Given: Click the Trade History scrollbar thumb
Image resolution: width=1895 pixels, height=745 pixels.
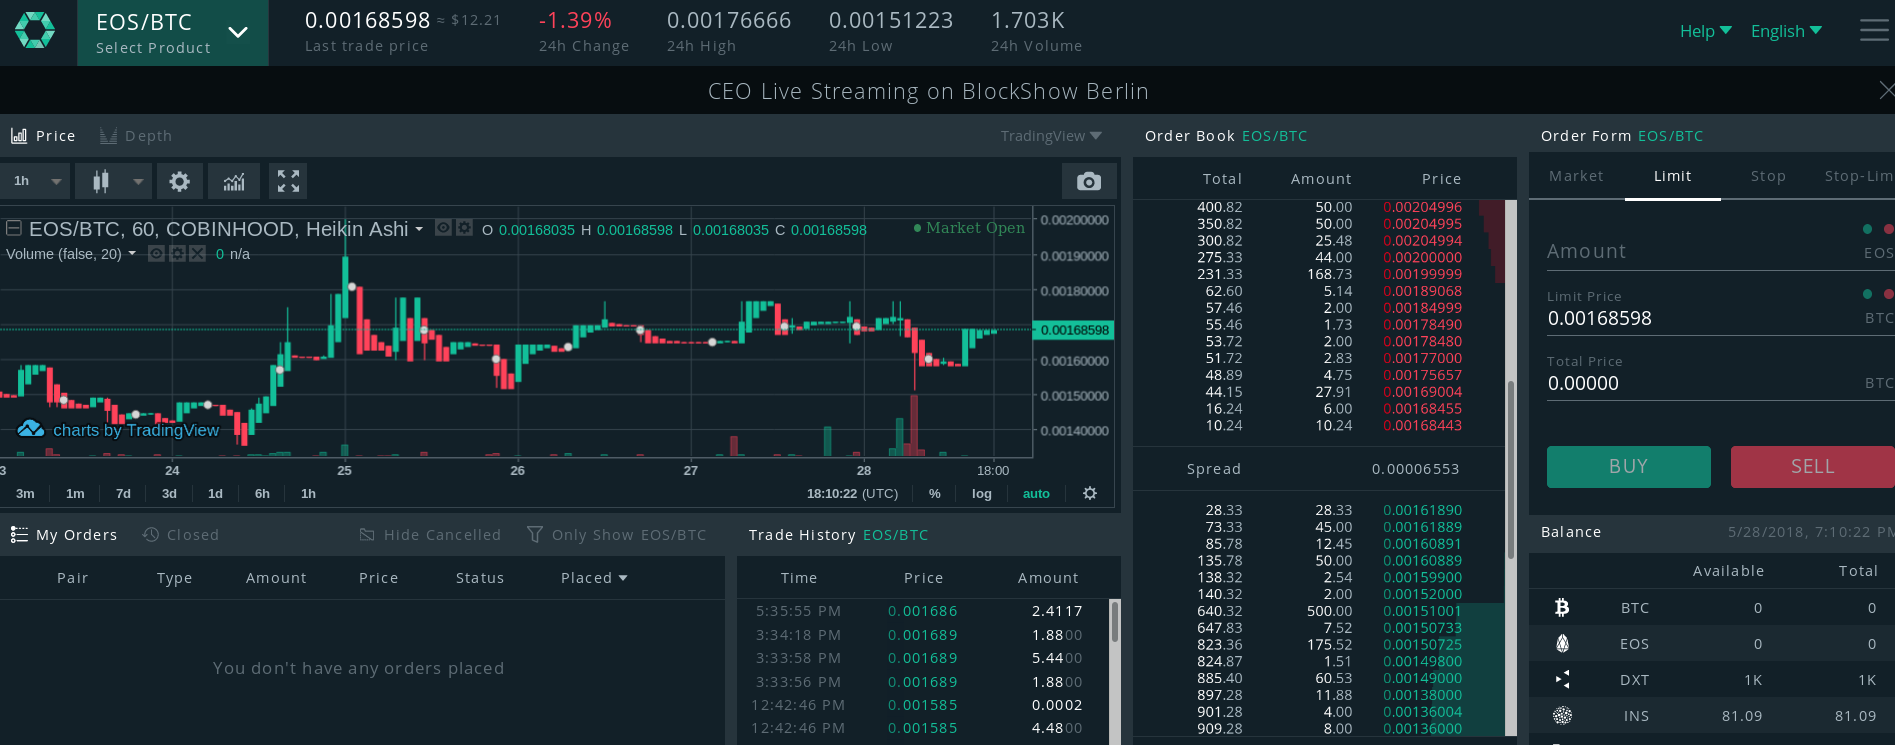Looking at the screenshot, I should tap(1115, 621).
